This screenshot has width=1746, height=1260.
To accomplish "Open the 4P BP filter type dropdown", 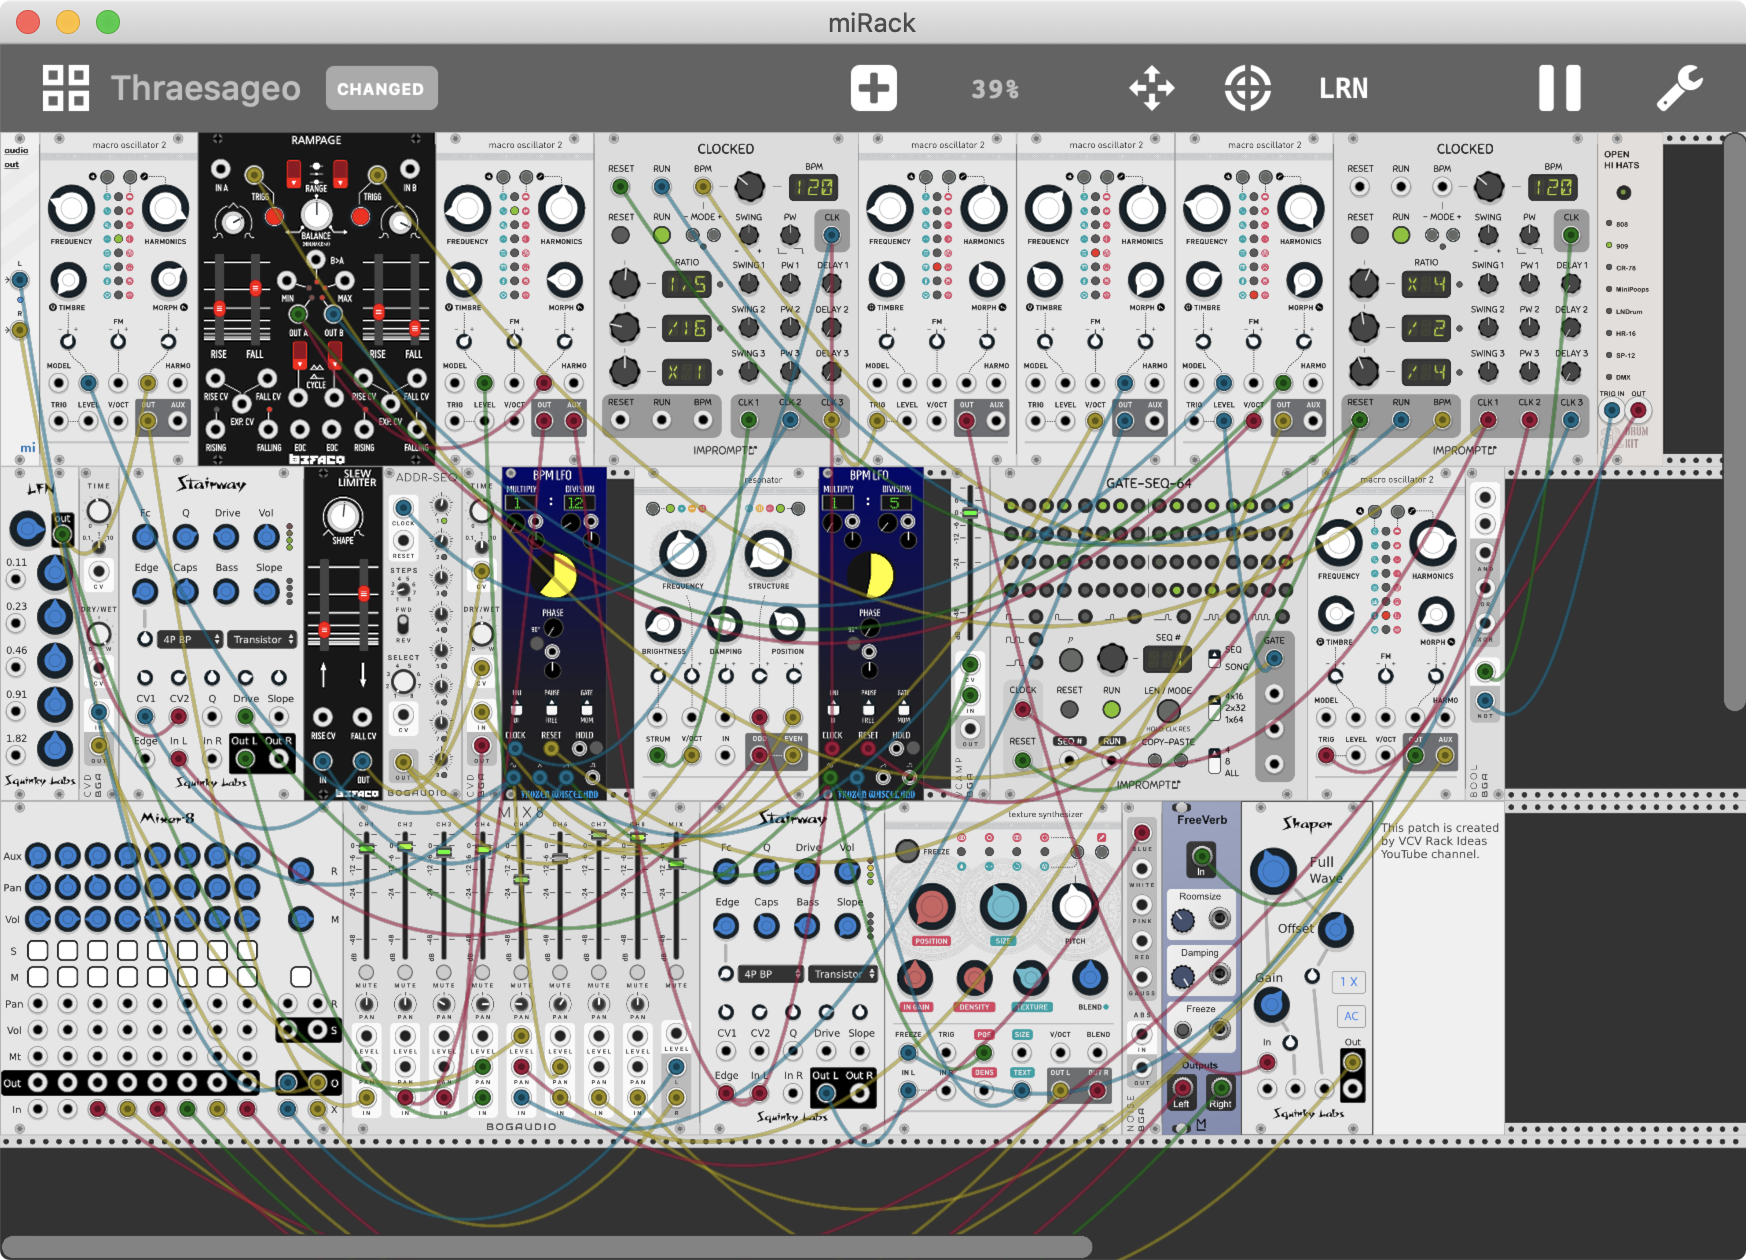I will (189, 639).
